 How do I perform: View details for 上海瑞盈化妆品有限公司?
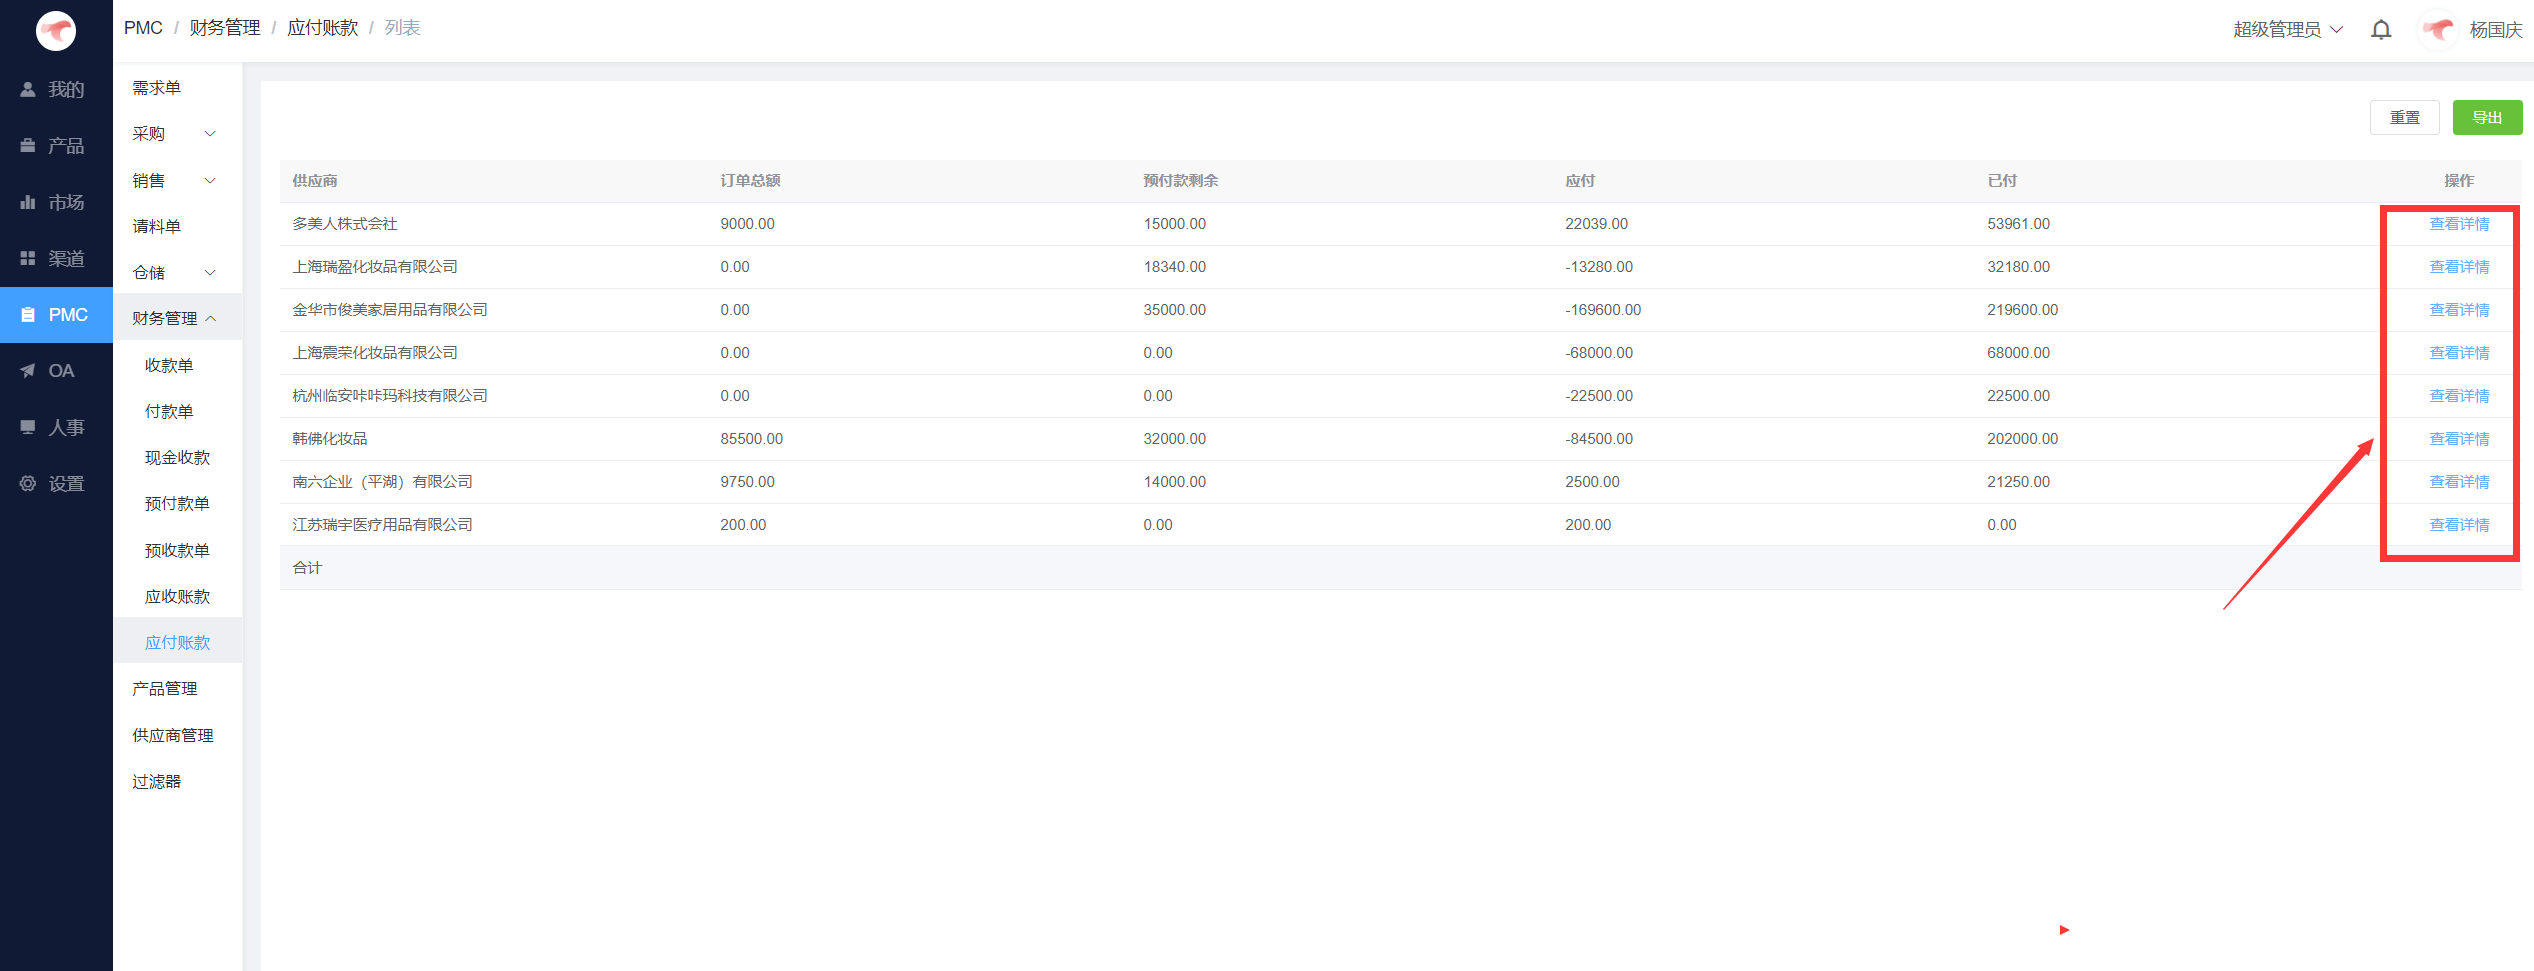[2459, 267]
